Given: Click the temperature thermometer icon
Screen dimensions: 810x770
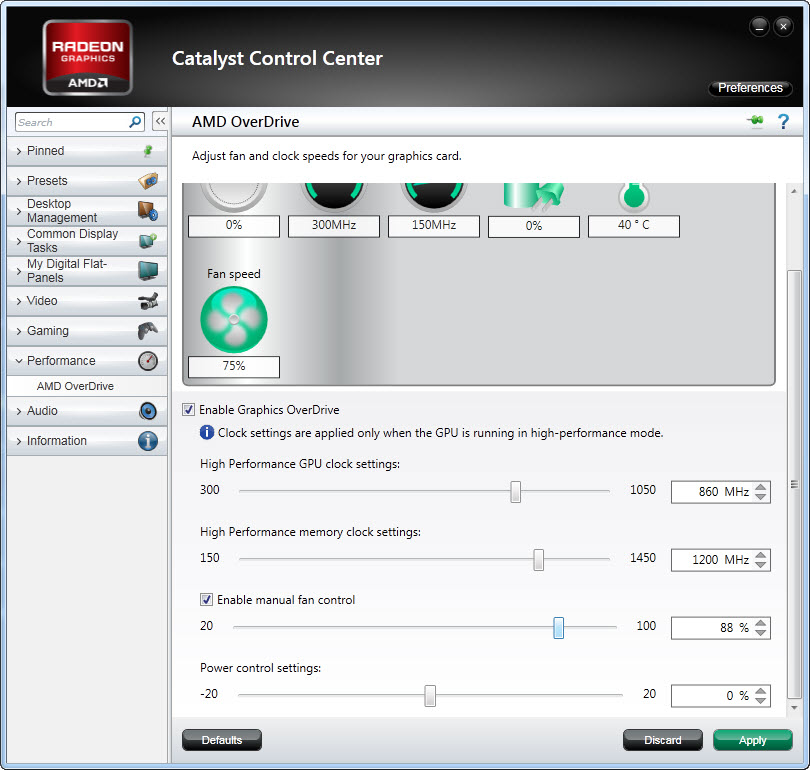Looking at the screenshot, I should pos(634,197).
